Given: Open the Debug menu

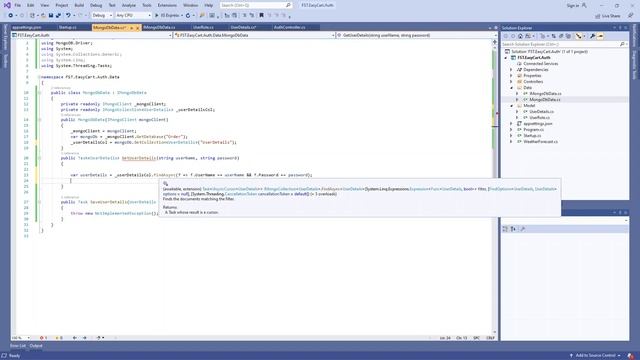Looking at the screenshot, I should pyautogui.click(x=96, y=5).
